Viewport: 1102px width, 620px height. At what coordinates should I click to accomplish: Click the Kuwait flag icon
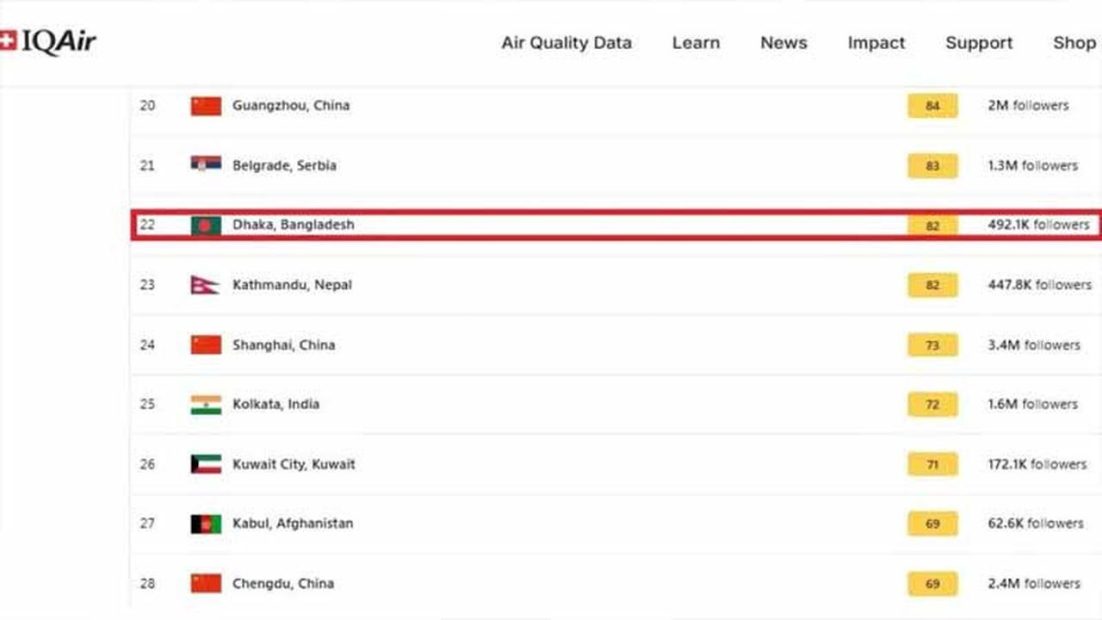(206, 464)
